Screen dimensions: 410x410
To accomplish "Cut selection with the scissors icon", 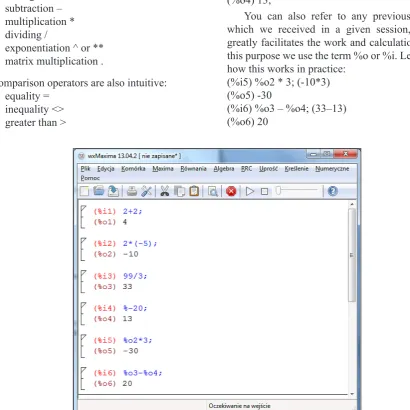I will pyautogui.click(x=165, y=191).
